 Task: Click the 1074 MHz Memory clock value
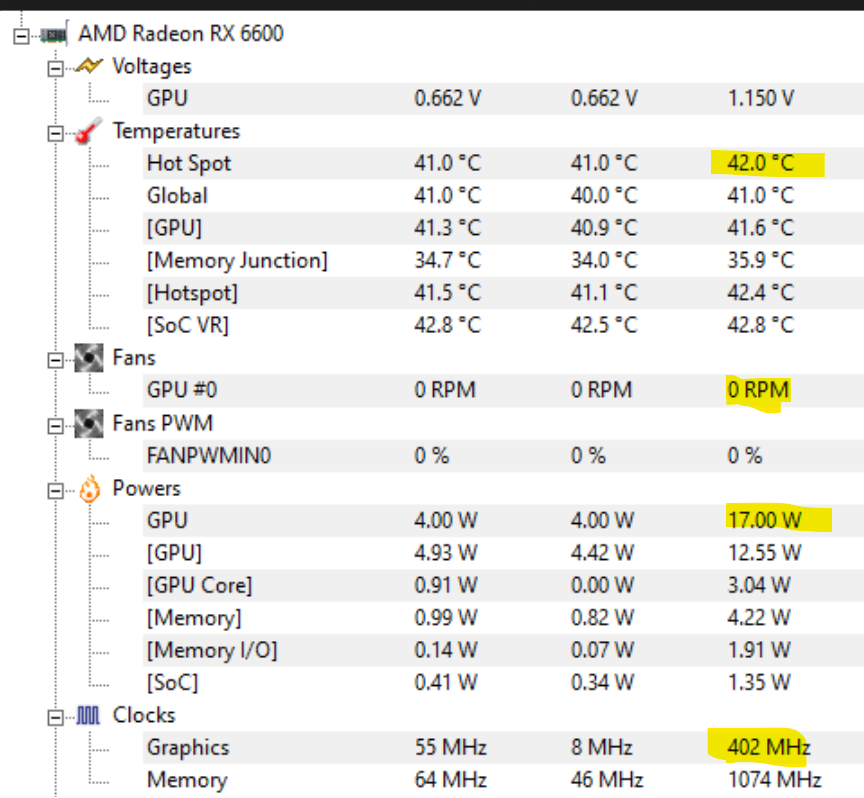click(x=775, y=780)
